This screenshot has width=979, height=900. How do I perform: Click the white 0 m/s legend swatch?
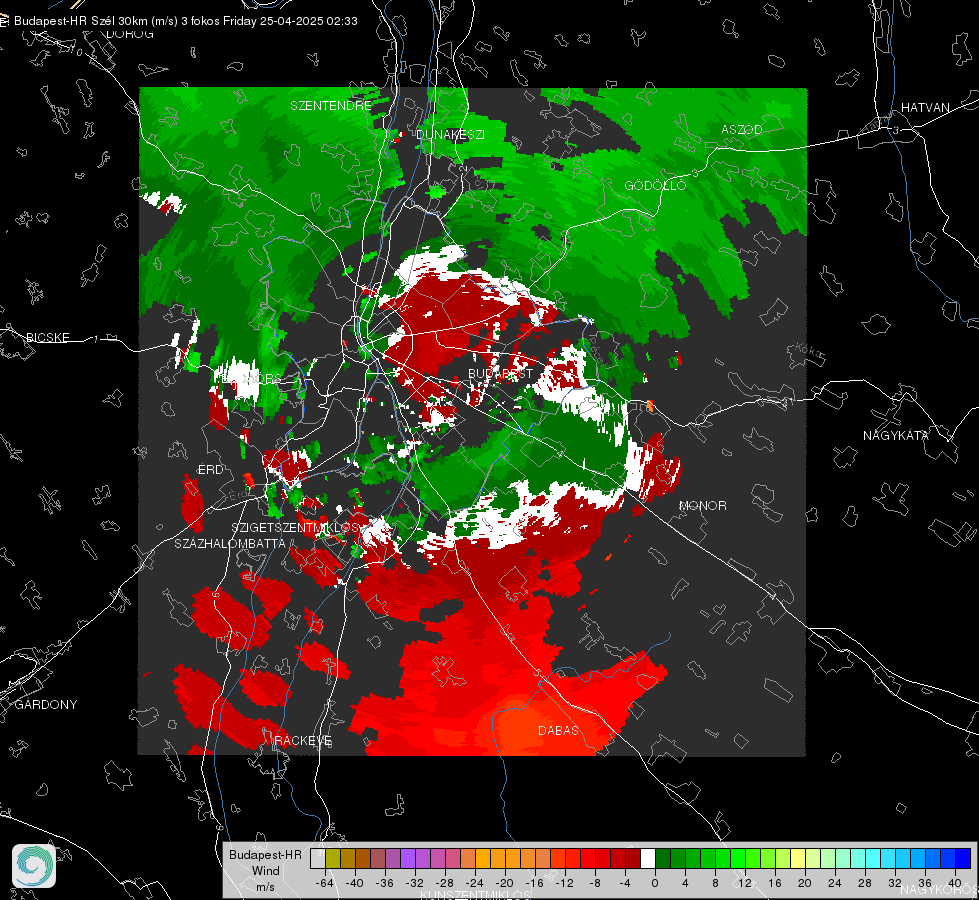(x=648, y=858)
